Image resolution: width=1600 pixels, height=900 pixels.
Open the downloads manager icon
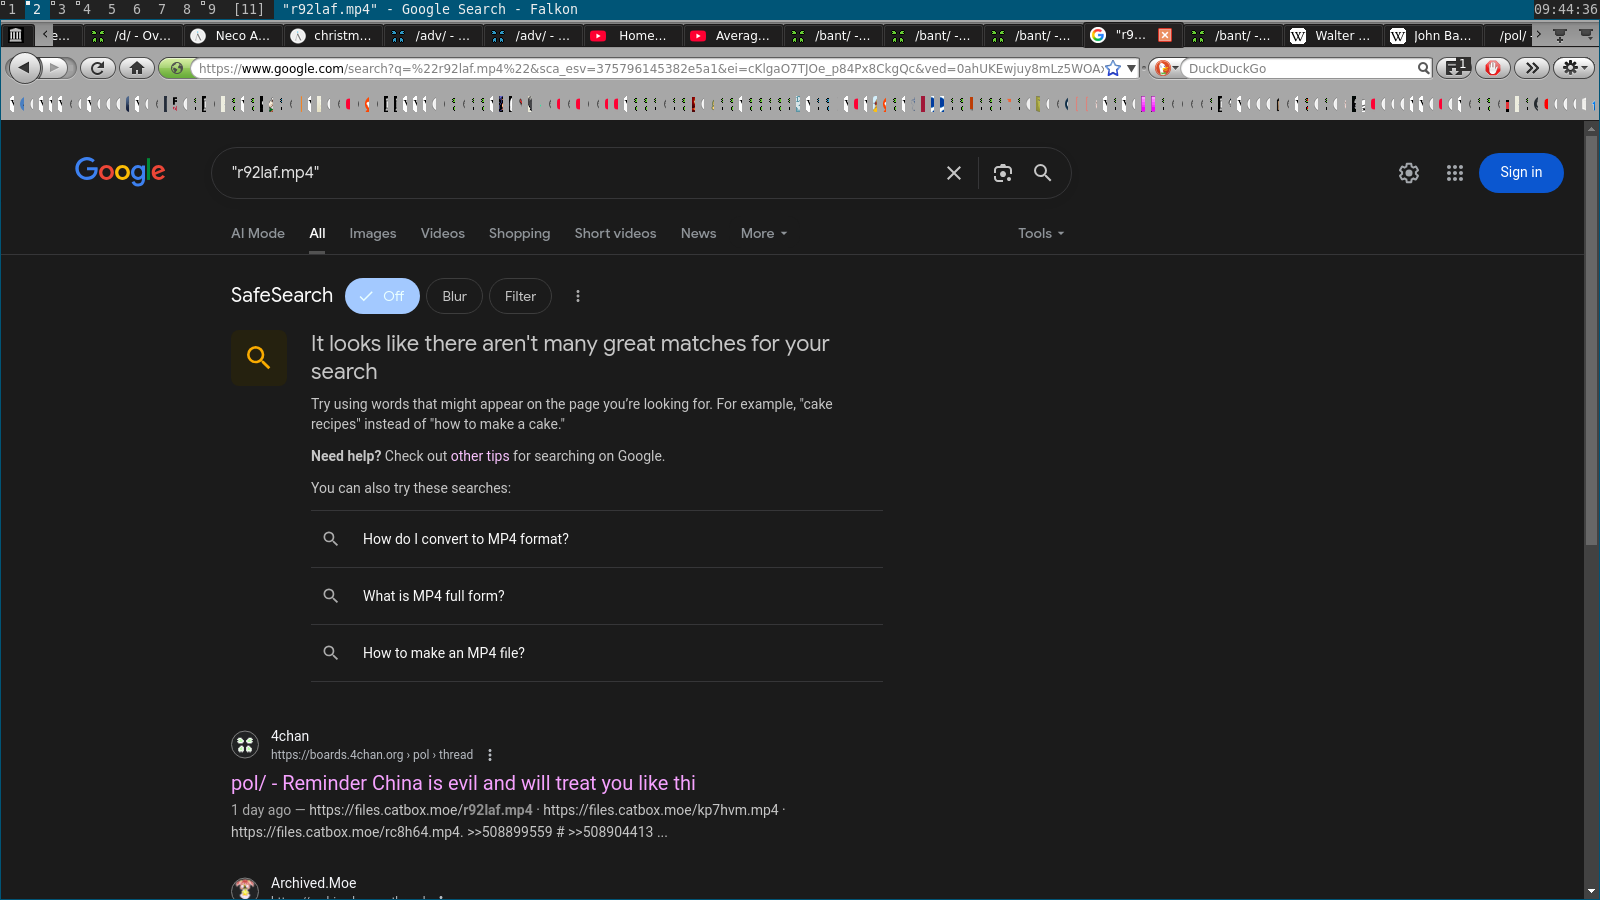coord(1454,68)
